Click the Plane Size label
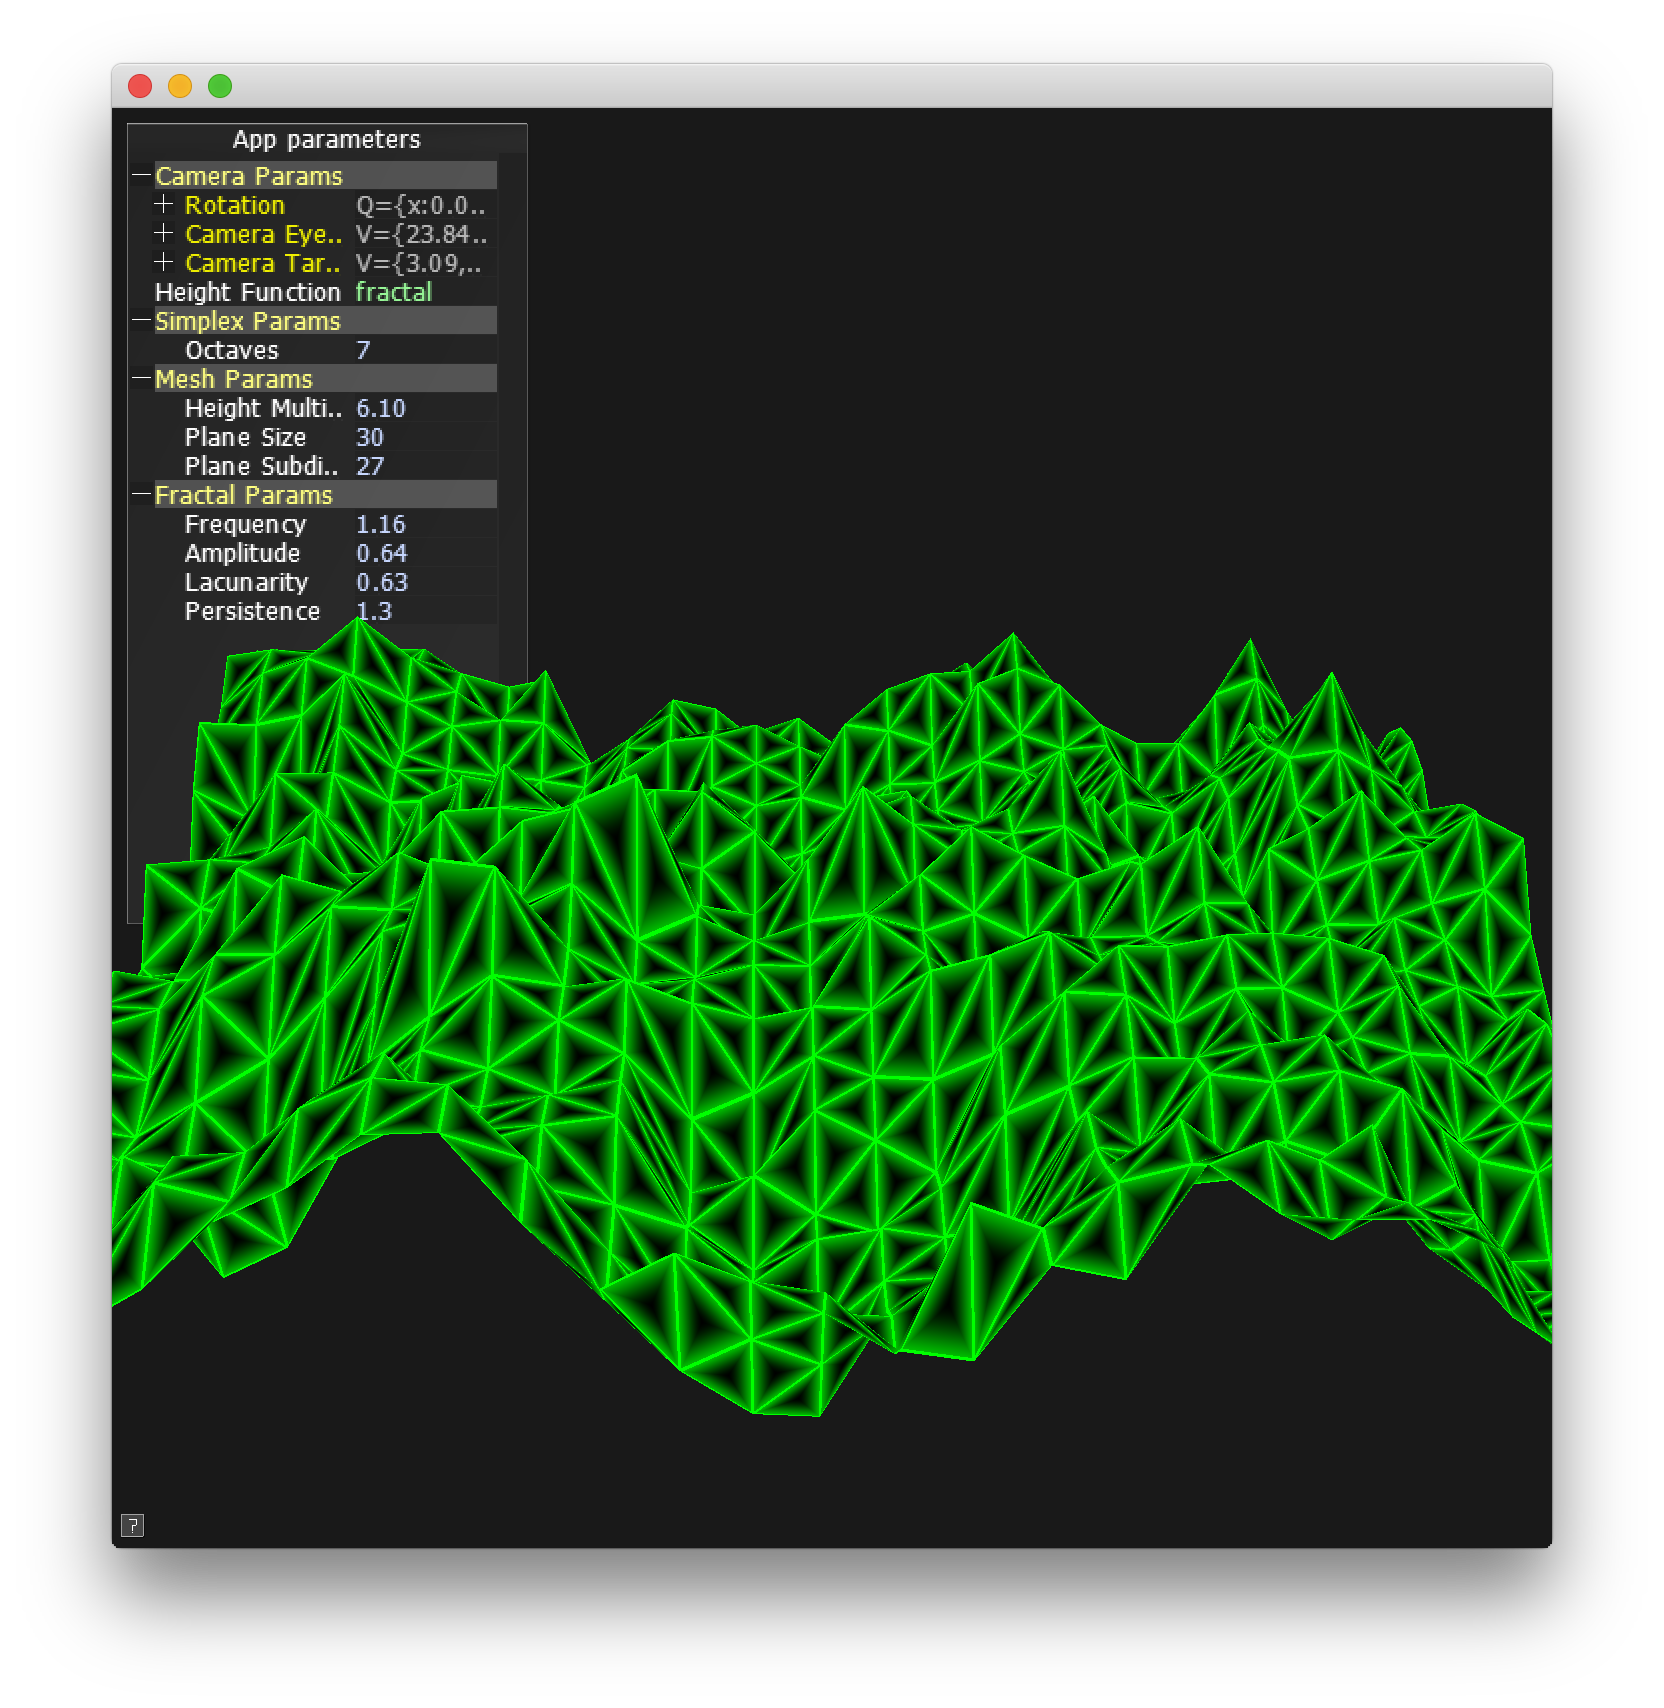This screenshot has width=1664, height=1708. tap(245, 437)
